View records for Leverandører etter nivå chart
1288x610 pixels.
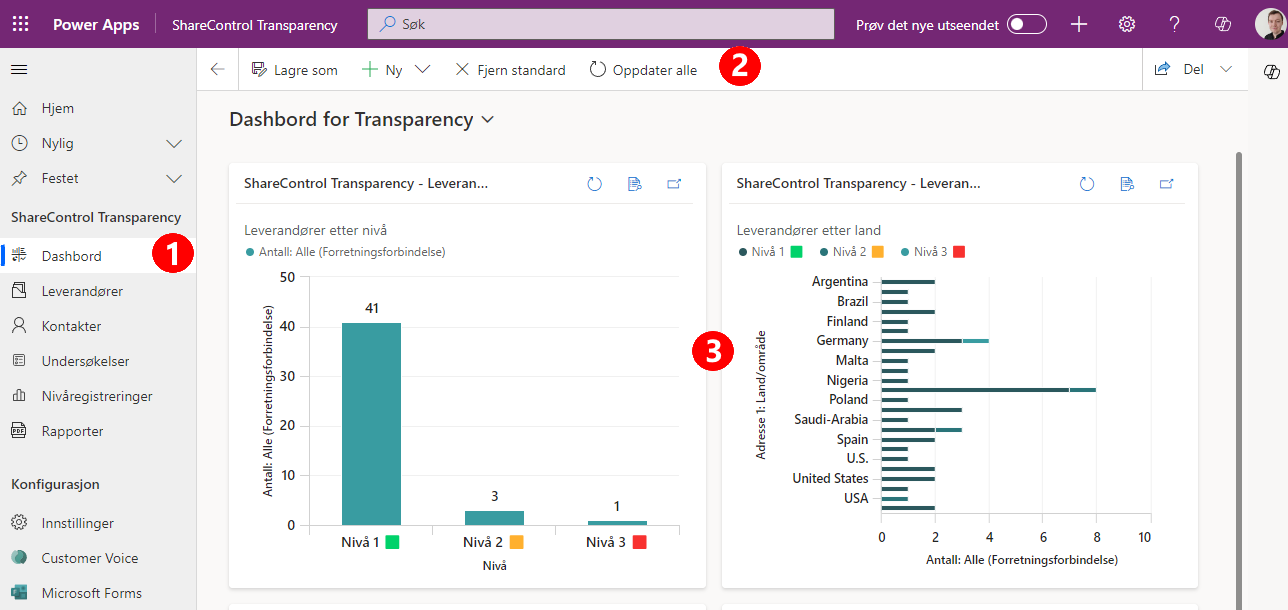click(x=634, y=184)
